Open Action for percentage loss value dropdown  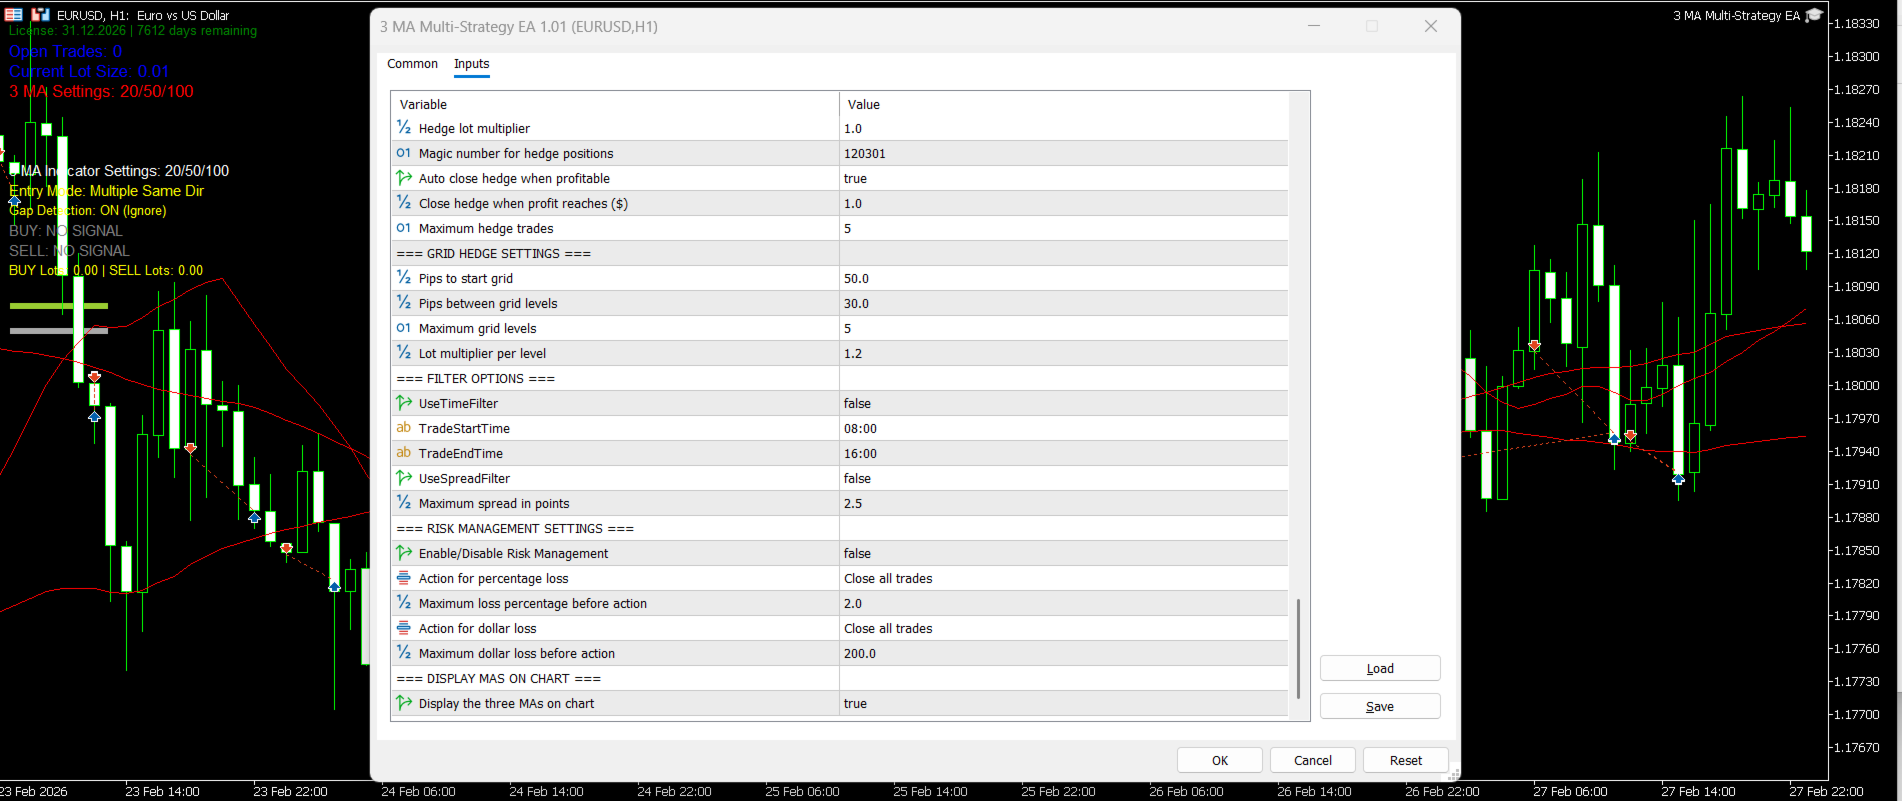point(1064,578)
